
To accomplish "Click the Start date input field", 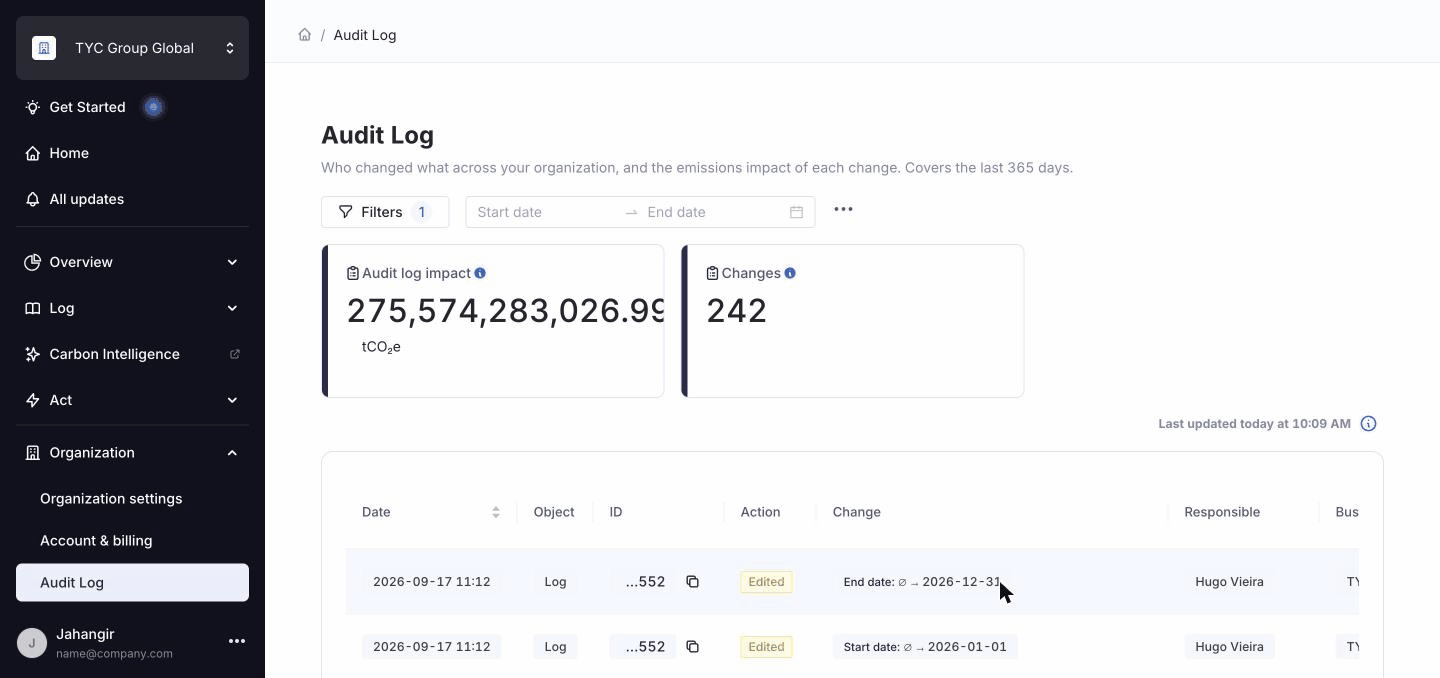I will [545, 212].
